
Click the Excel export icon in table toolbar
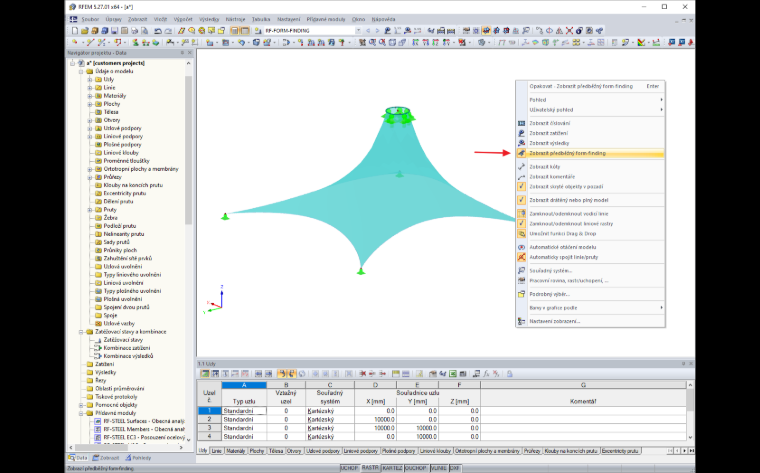[453, 374]
